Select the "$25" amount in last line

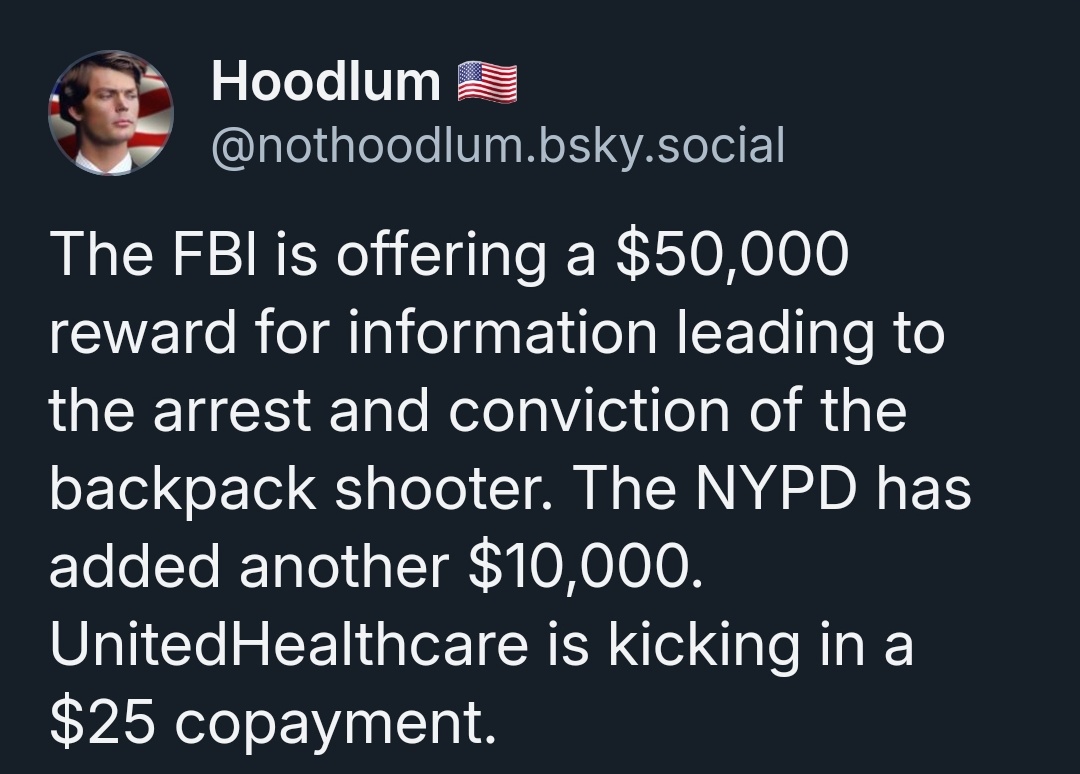pos(101,724)
